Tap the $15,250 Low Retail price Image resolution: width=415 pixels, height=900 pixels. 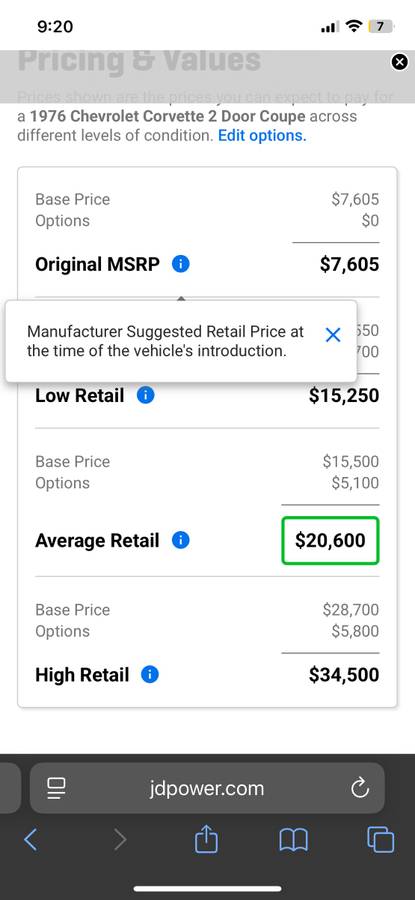[344, 395]
